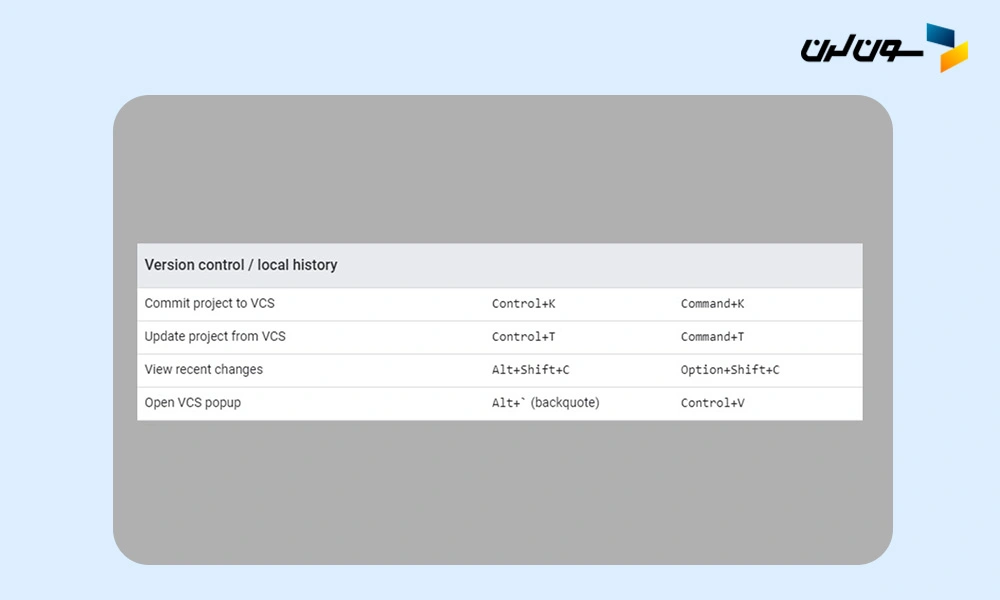The image size is (1000, 600).
Task: Select the Alt+Shift+C shortcut cell
Action: pyautogui.click(x=530, y=370)
